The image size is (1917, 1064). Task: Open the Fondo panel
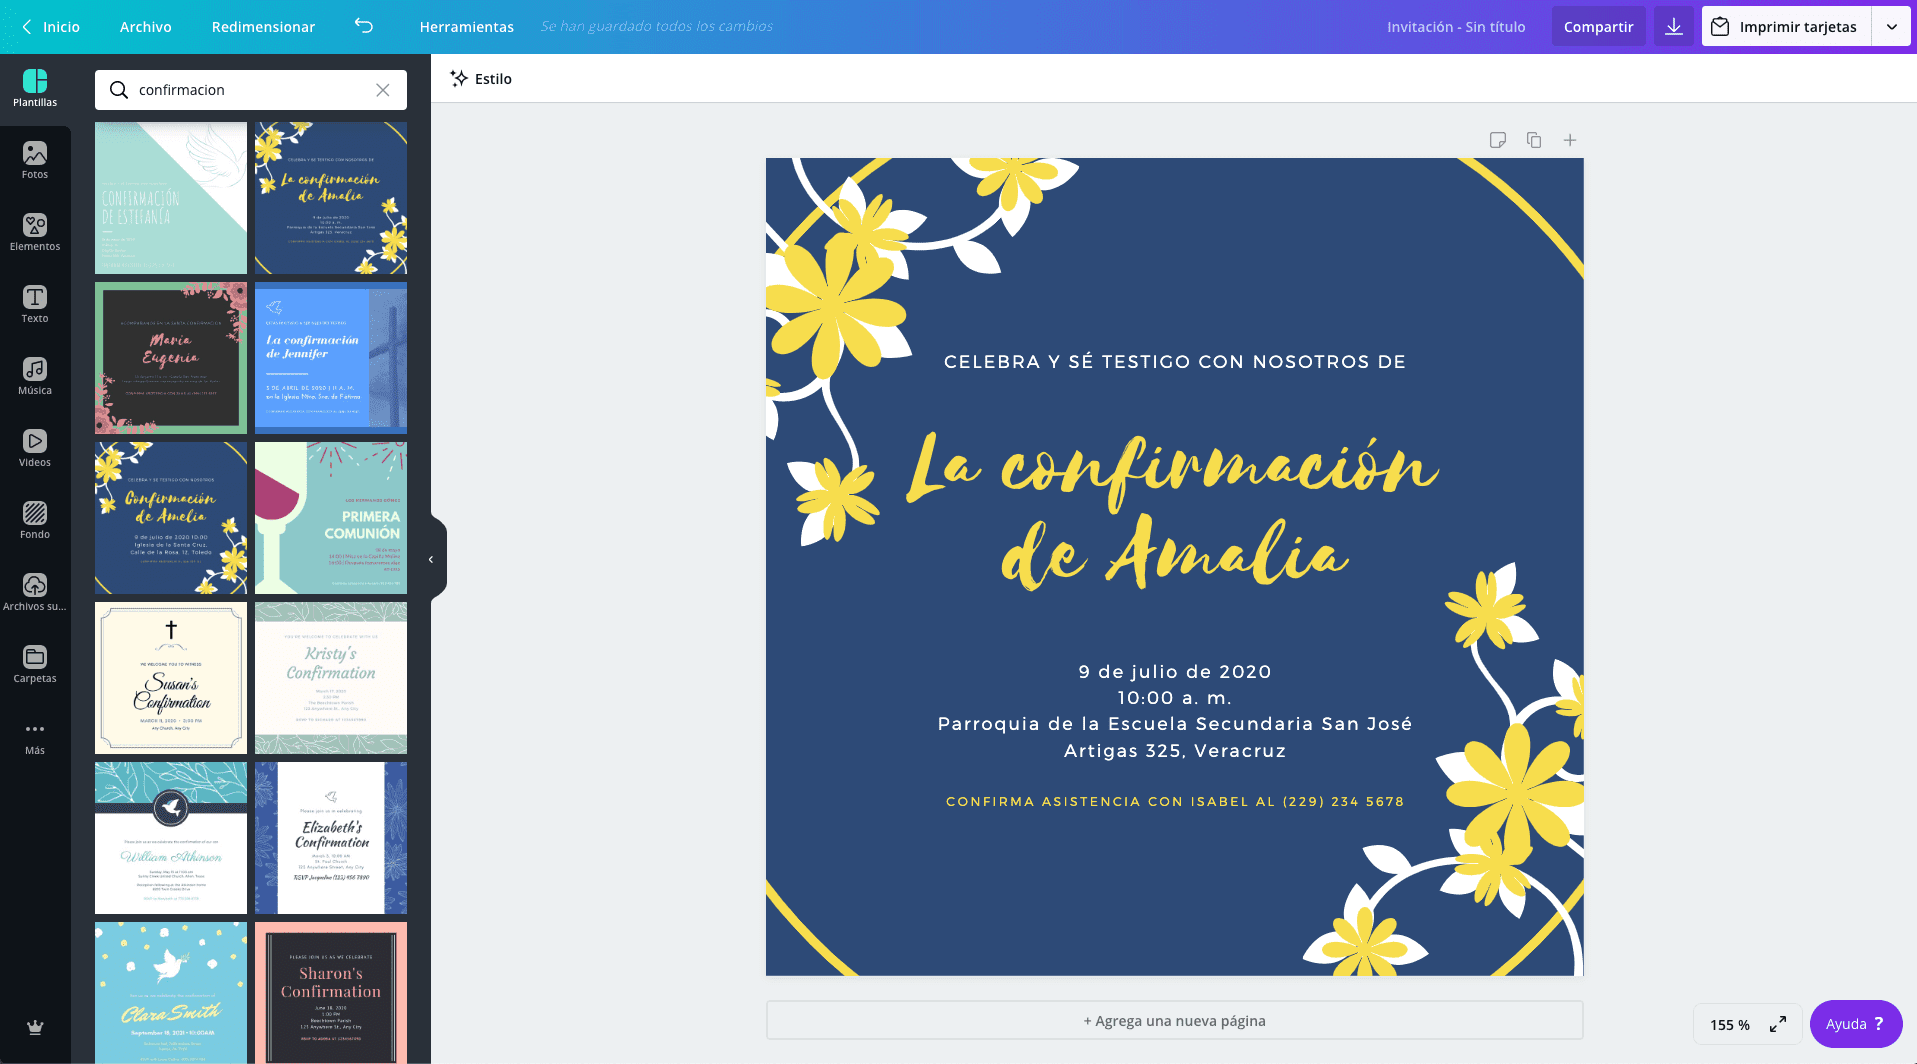(x=35, y=520)
